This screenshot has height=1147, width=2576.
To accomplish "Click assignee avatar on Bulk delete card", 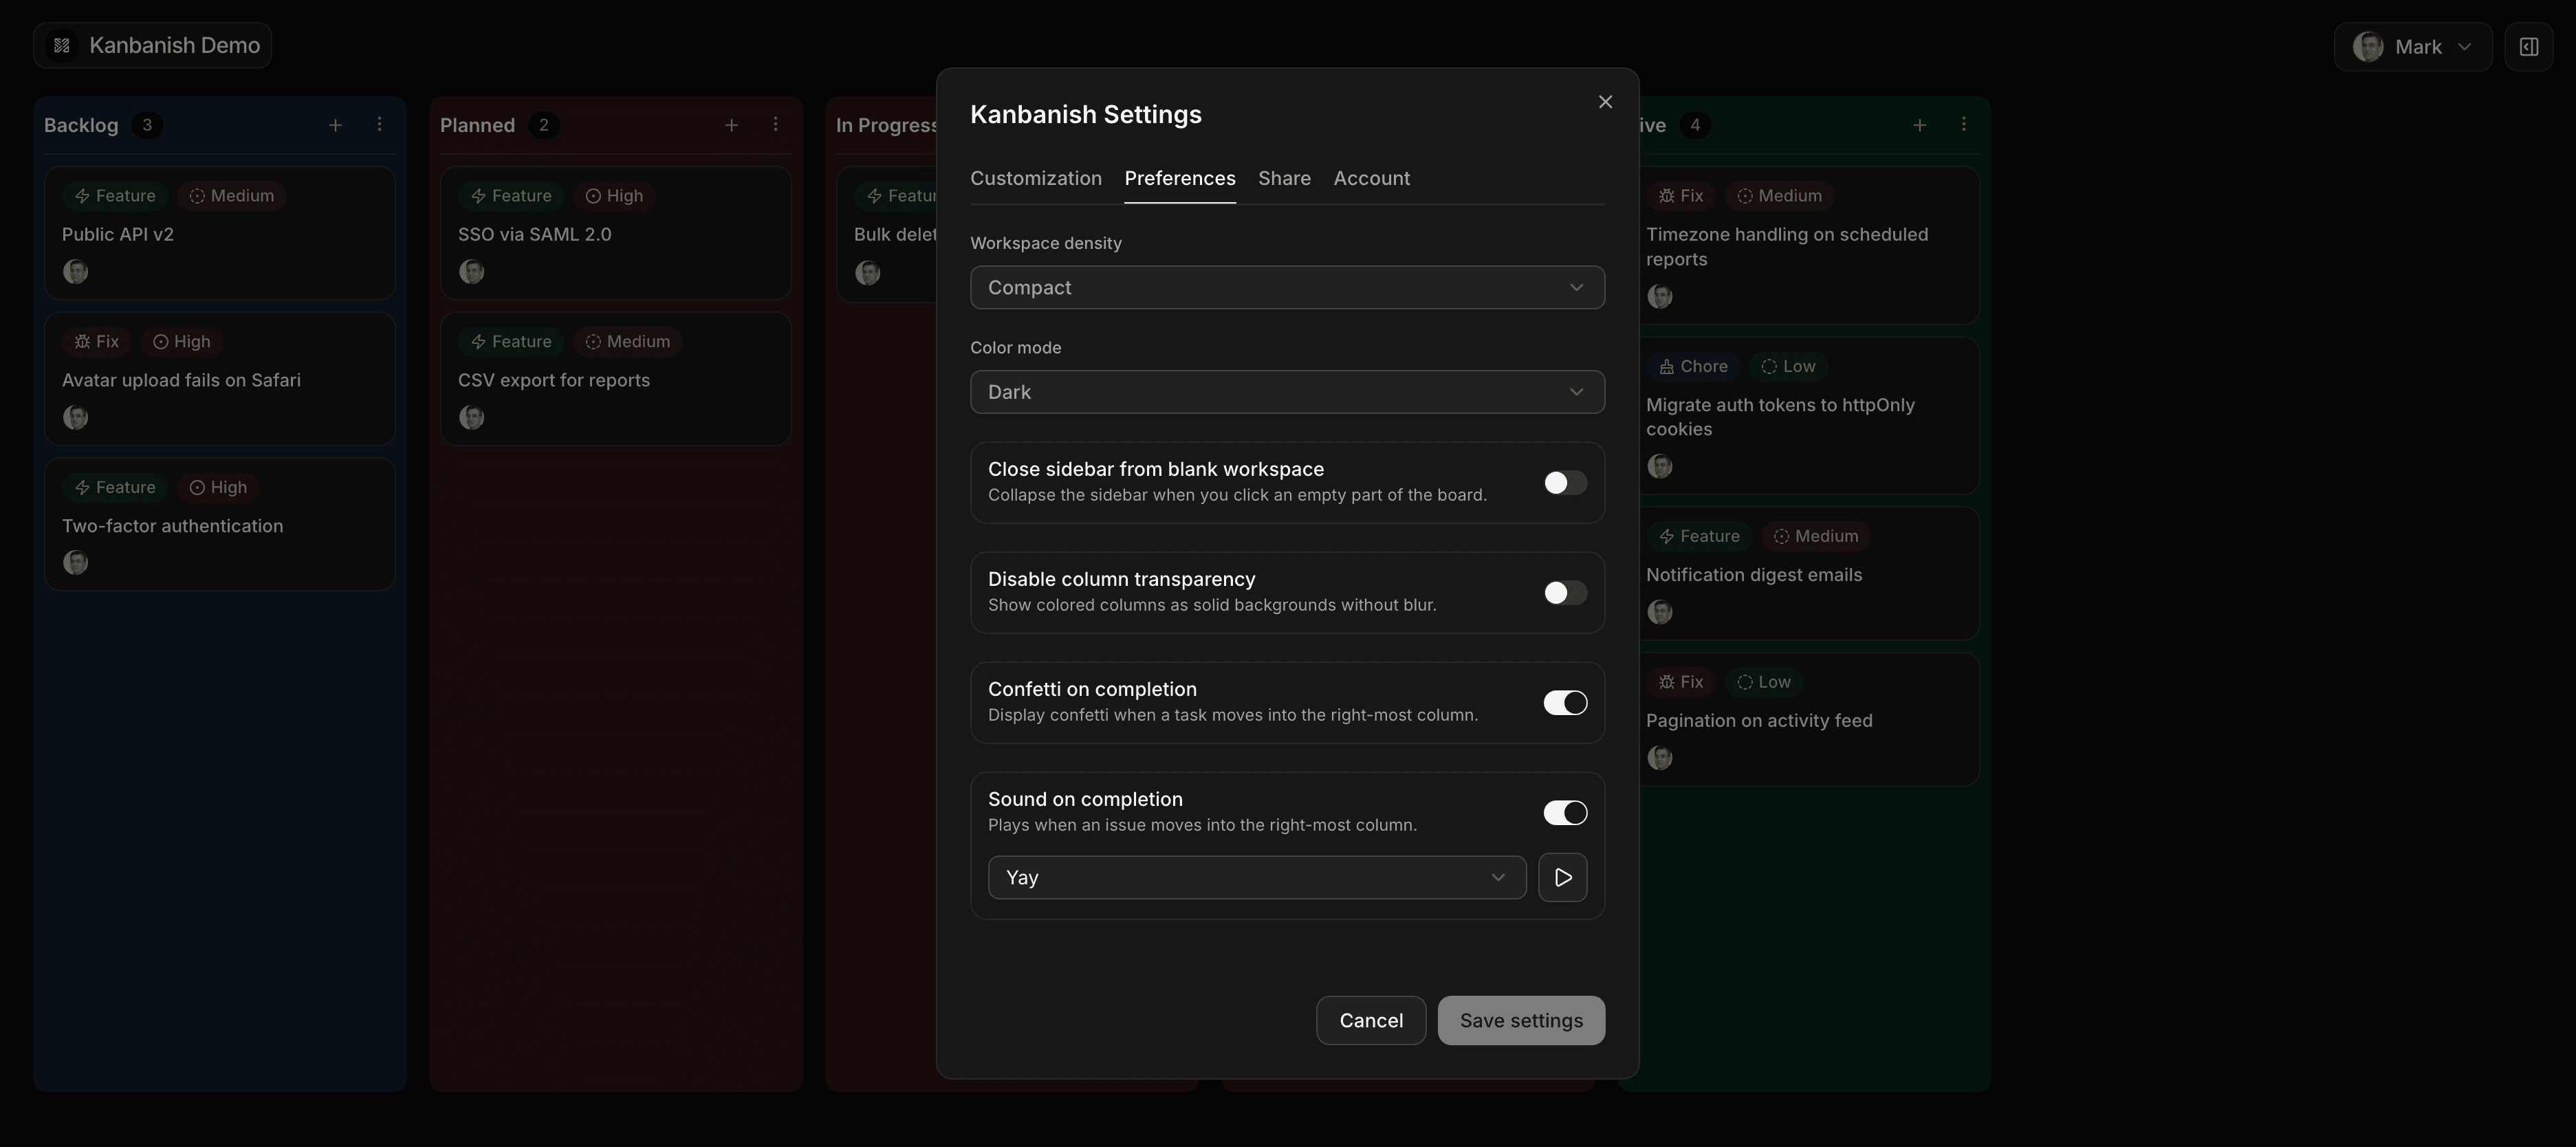I will 867,272.
